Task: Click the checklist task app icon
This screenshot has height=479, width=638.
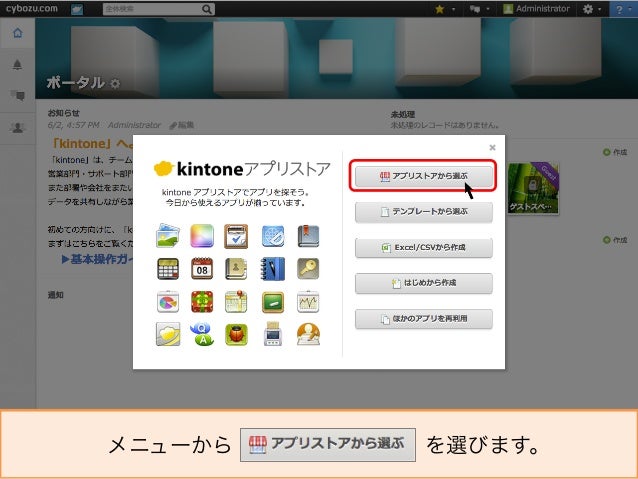Action: click(236, 236)
